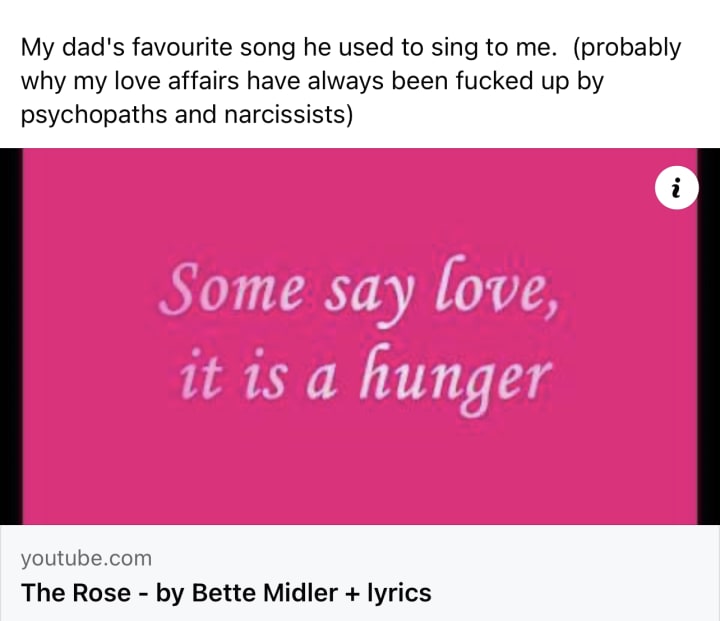Click the word "lyrics" in the link title

tap(398, 592)
